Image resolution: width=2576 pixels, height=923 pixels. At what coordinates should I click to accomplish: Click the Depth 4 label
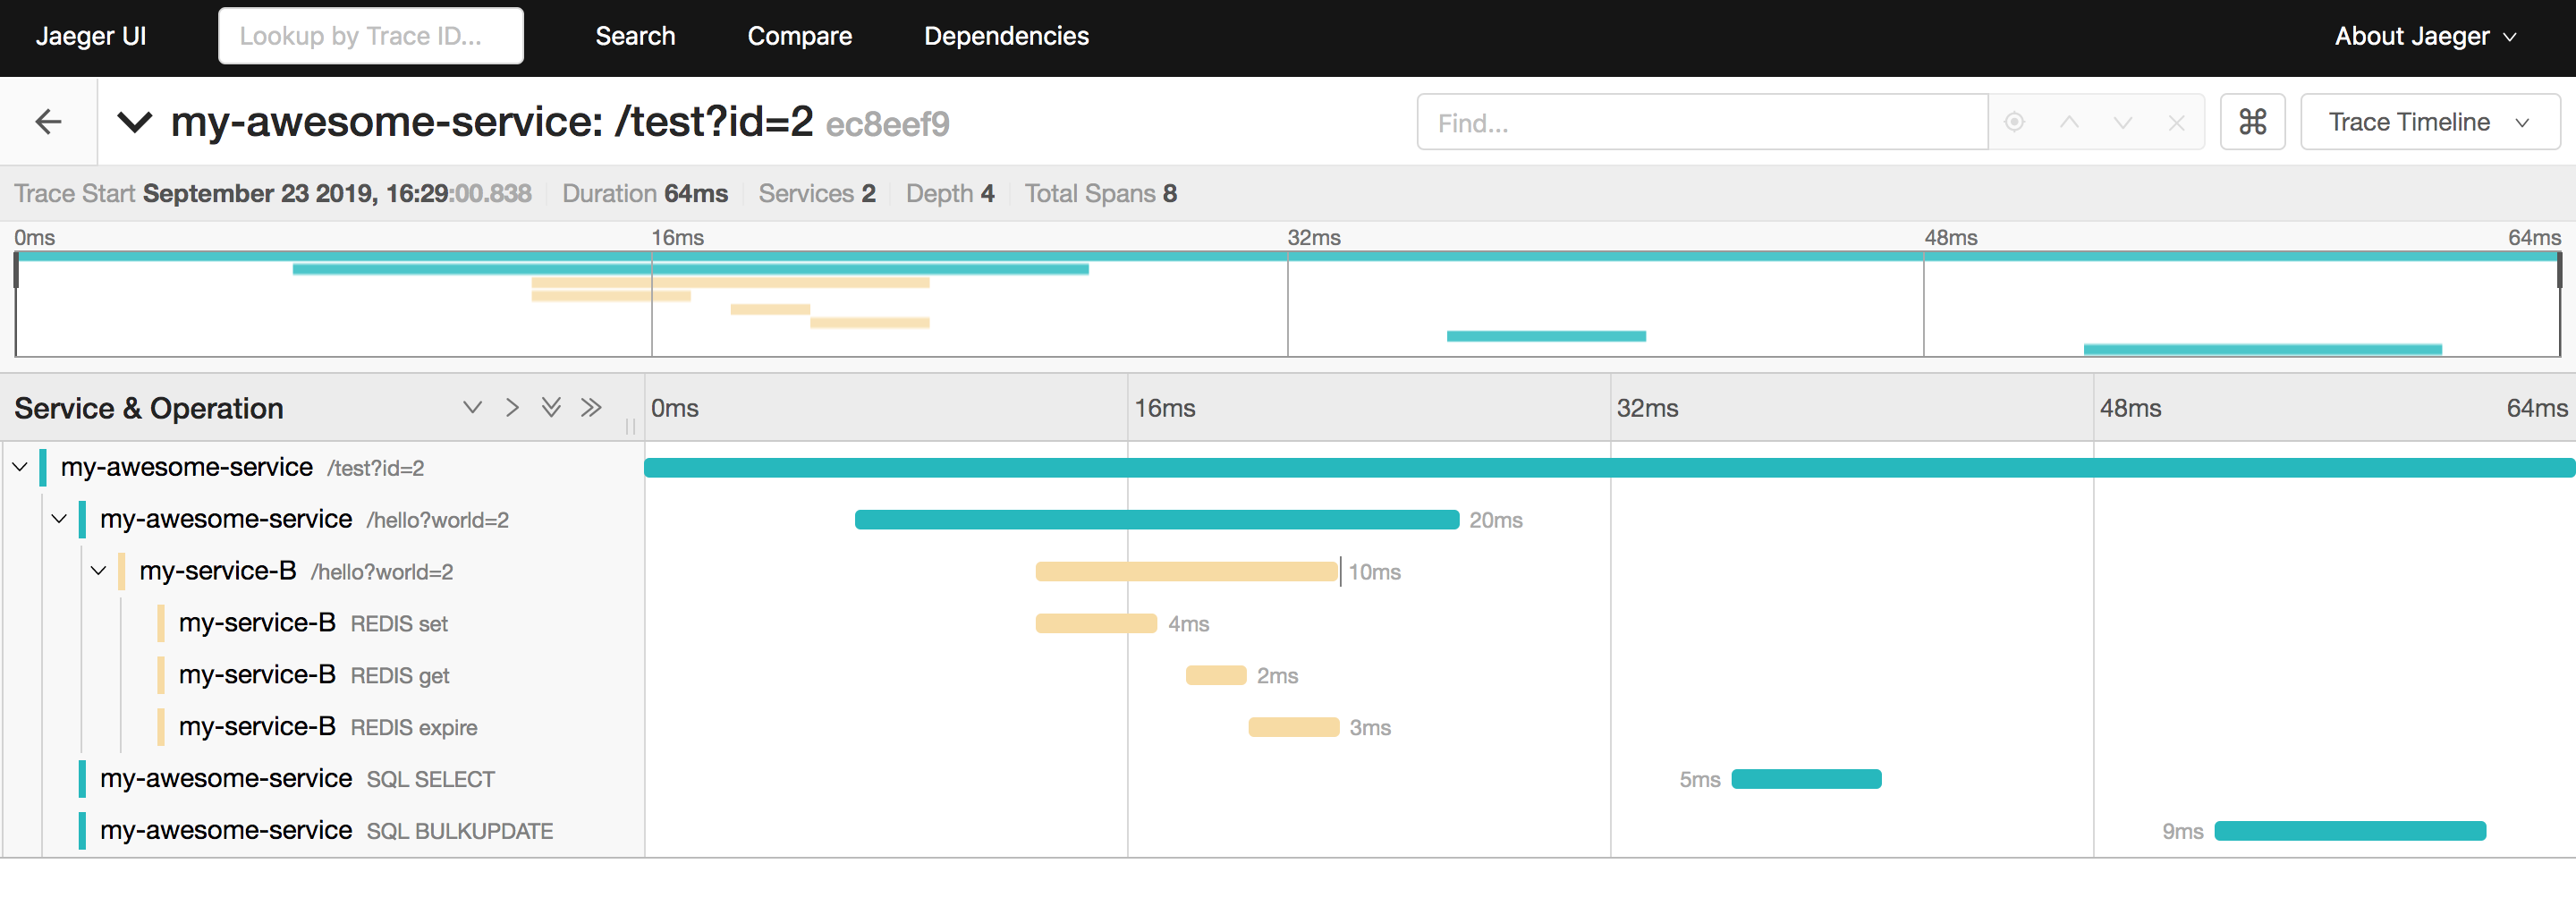[x=950, y=193]
